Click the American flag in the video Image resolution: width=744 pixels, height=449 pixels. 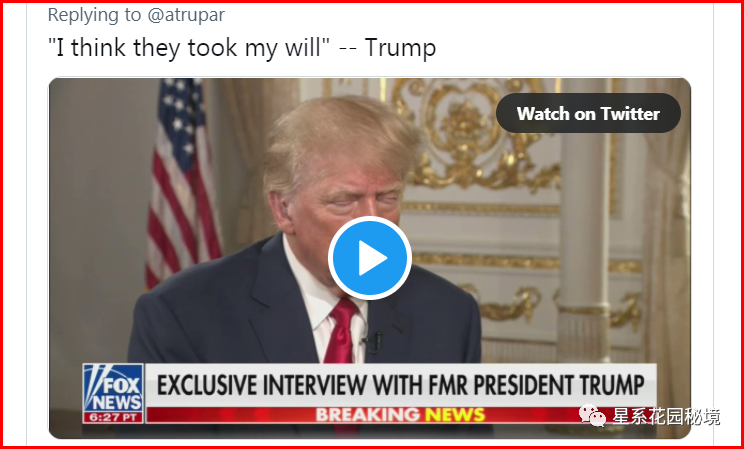tap(182, 183)
